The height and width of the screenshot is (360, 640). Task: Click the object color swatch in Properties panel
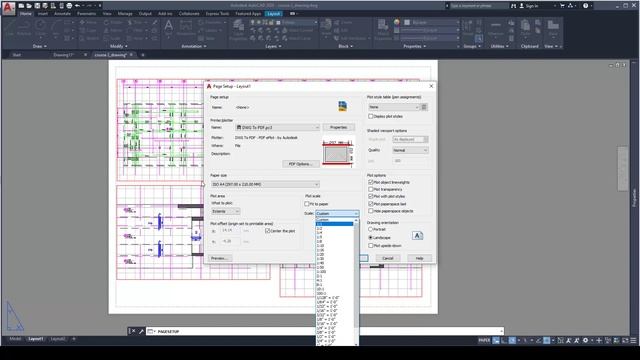[x=407, y=22]
